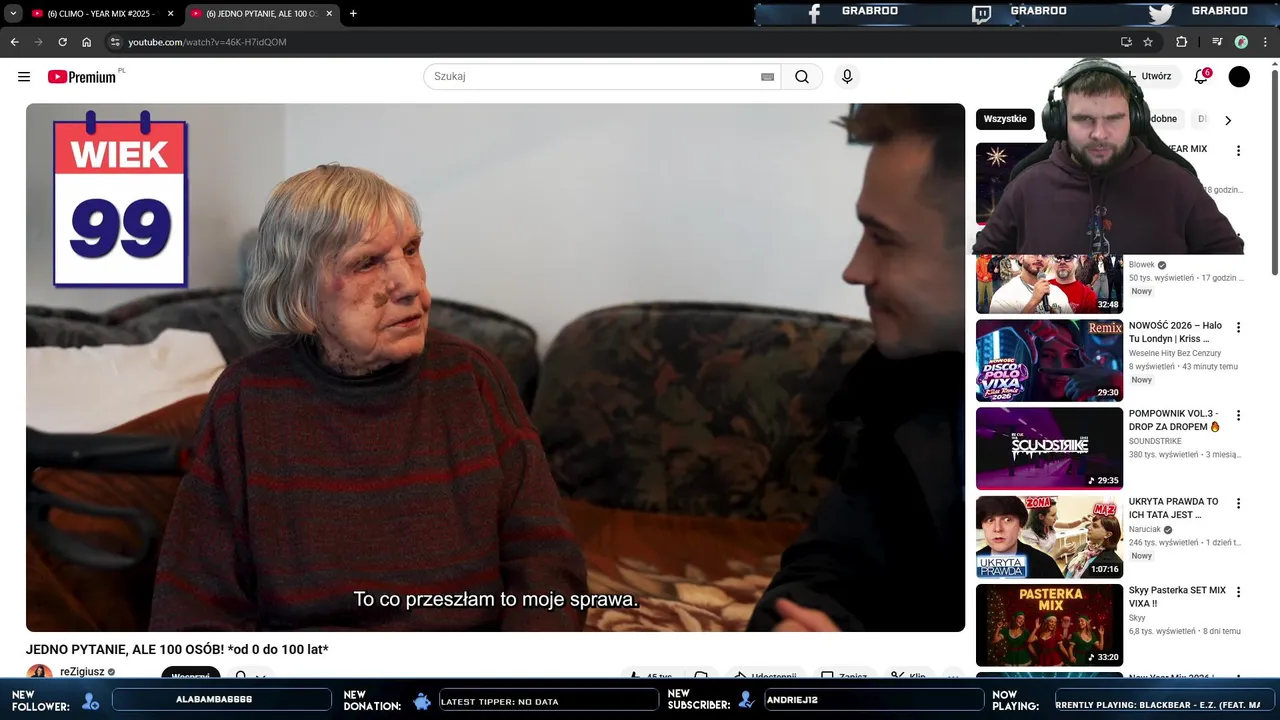This screenshot has height=720, width=1280.
Task: Click the scrollbar up arrow
Action: click(x=1274, y=64)
